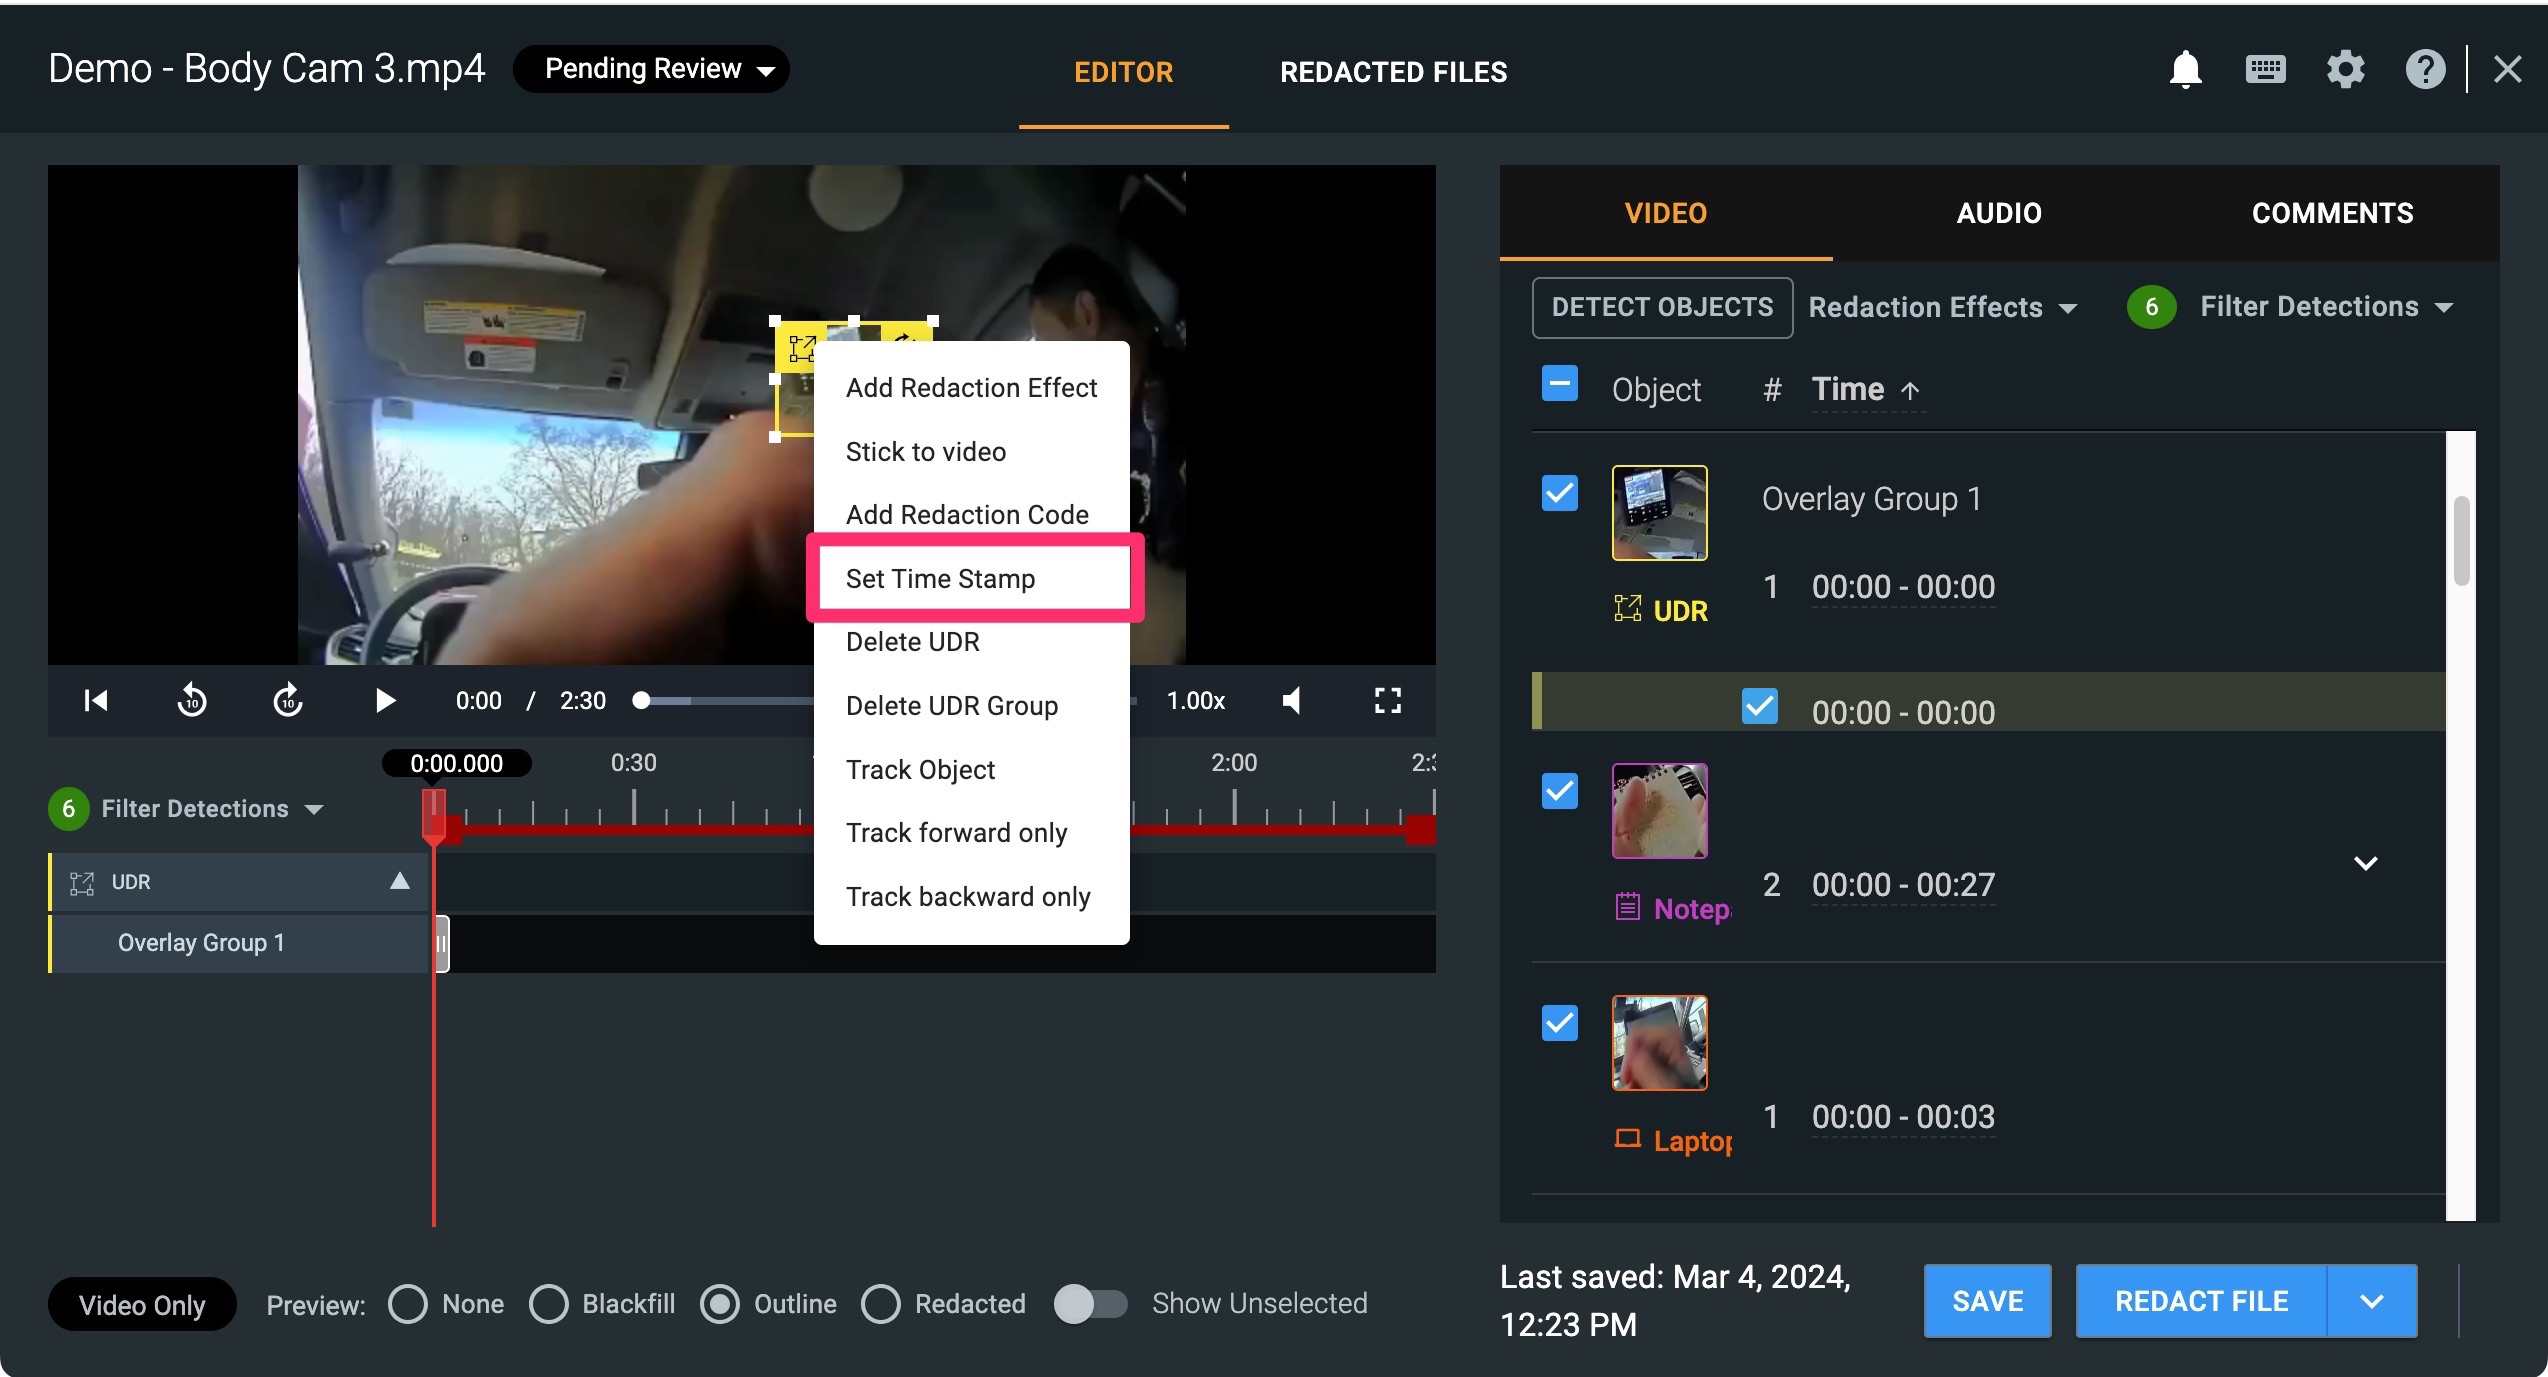Skip to start of video
Viewport: 2548px width, 1377px height.
(96, 700)
